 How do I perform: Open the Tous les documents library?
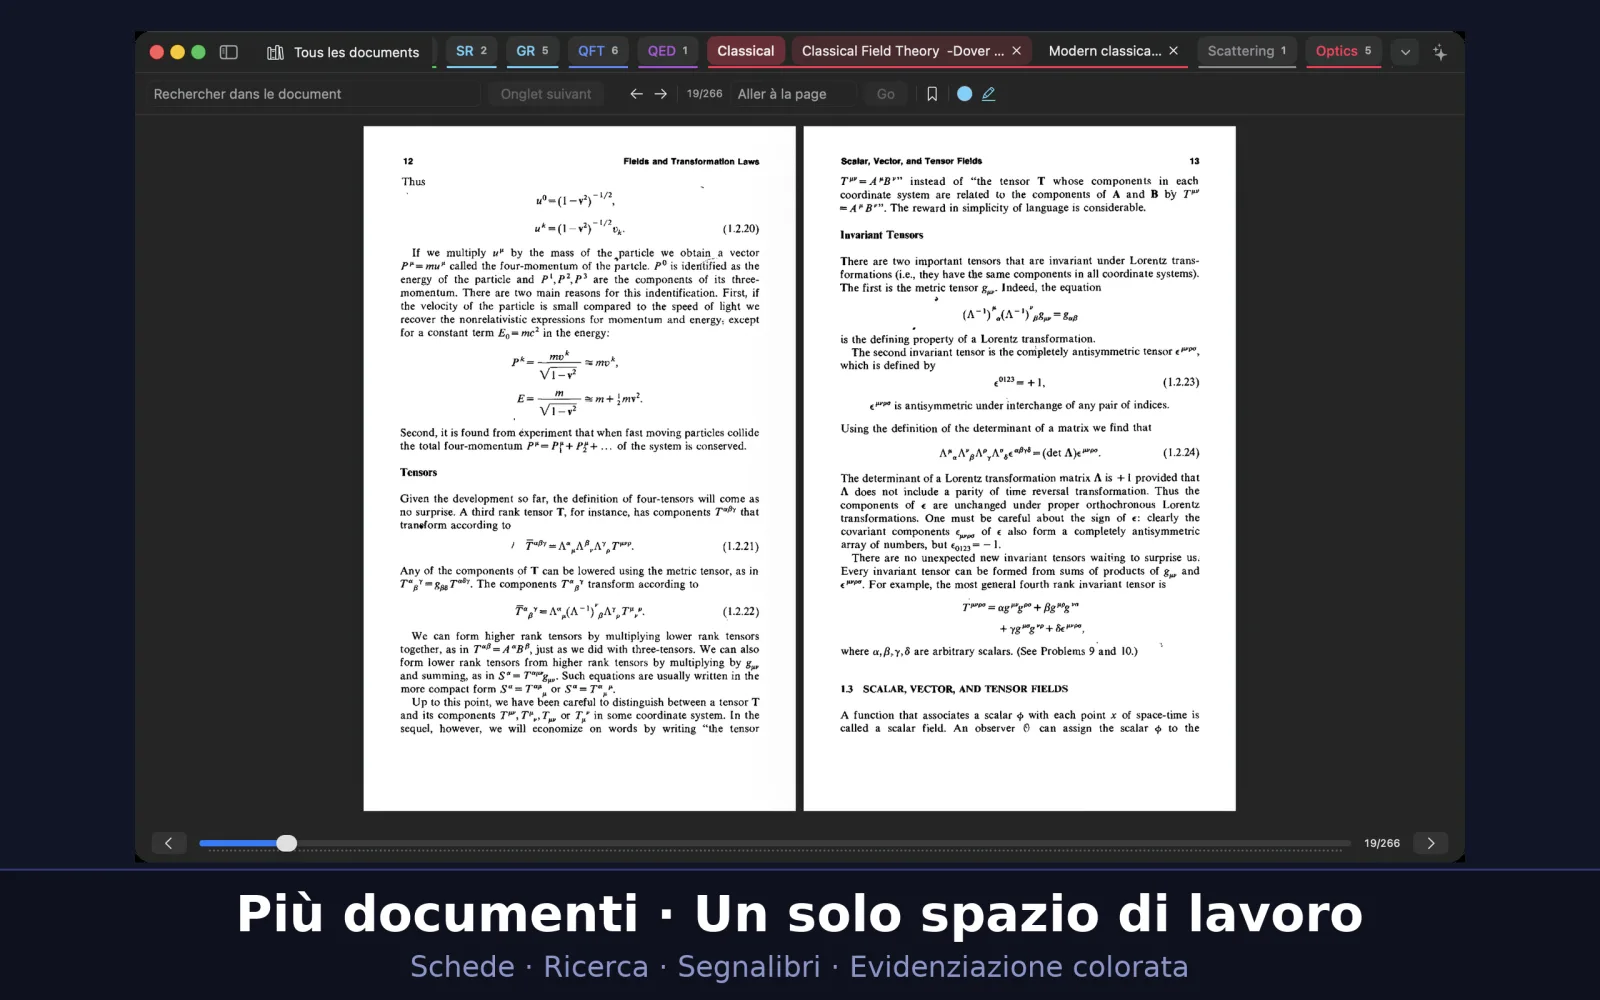pos(343,52)
